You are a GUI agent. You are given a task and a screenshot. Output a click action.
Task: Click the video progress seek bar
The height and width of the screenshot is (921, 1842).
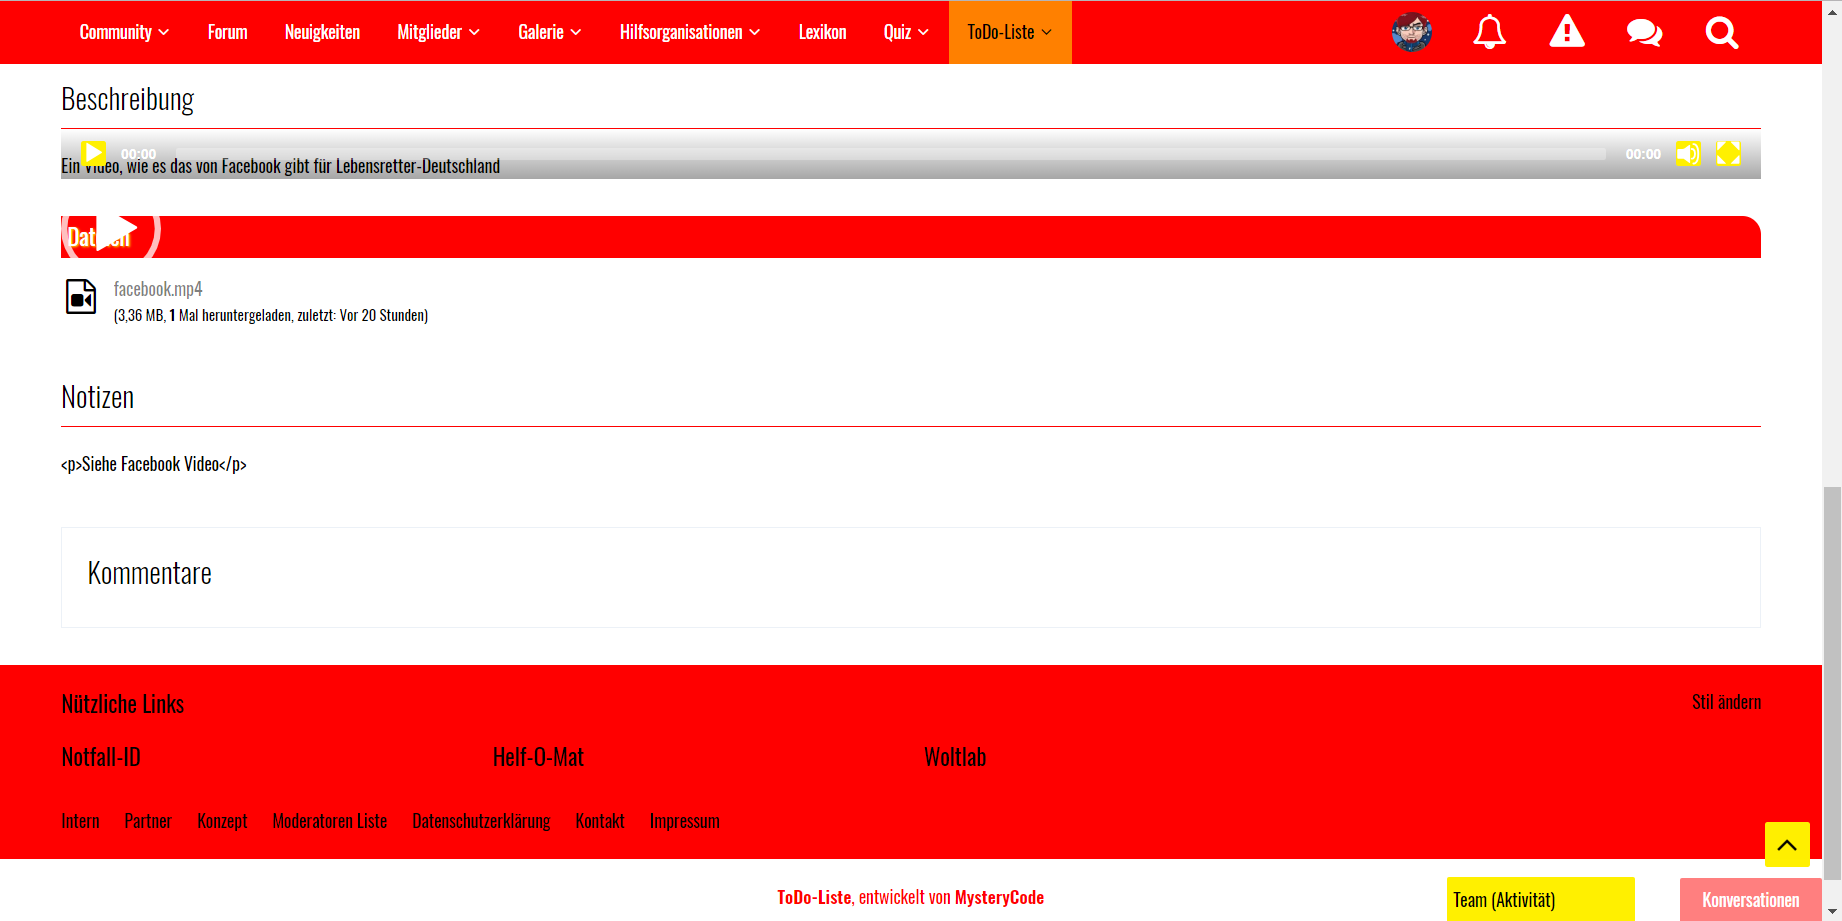click(890, 154)
